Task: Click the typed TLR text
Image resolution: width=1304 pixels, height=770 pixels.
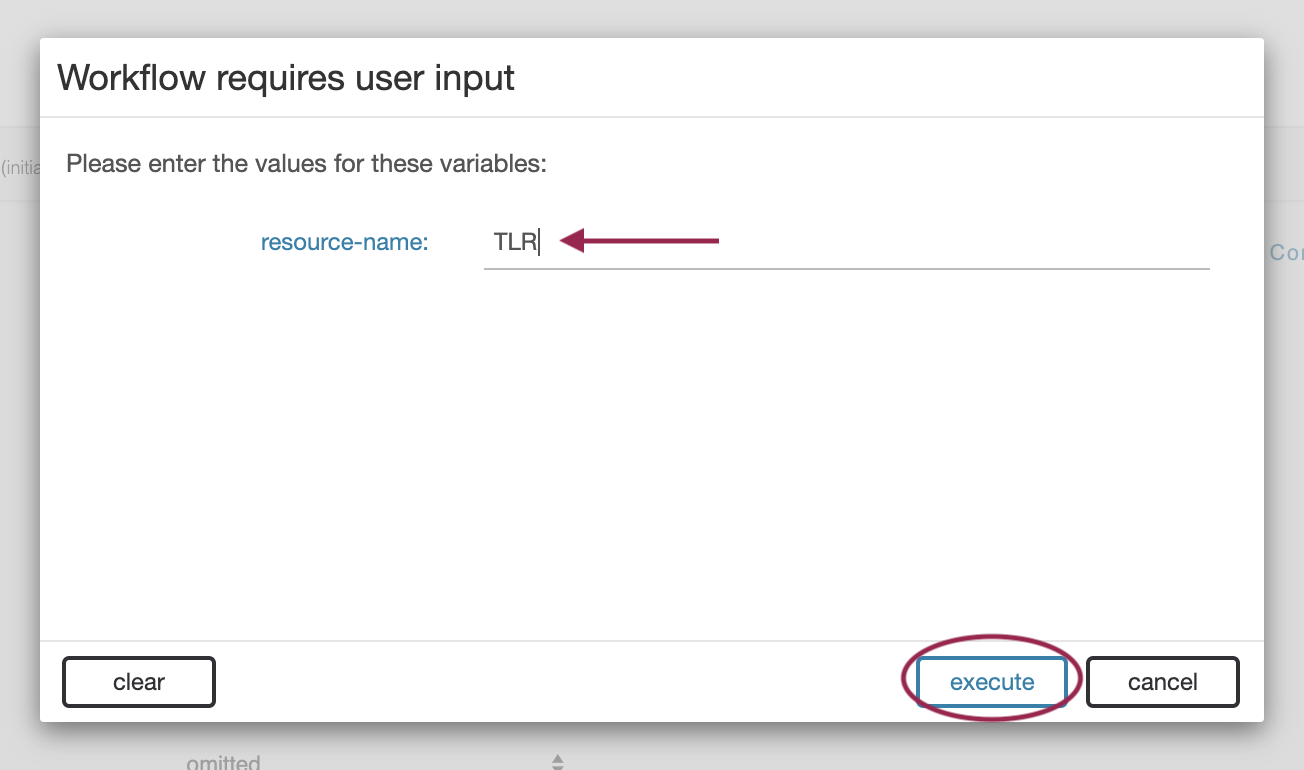Action: (x=515, y=242)
